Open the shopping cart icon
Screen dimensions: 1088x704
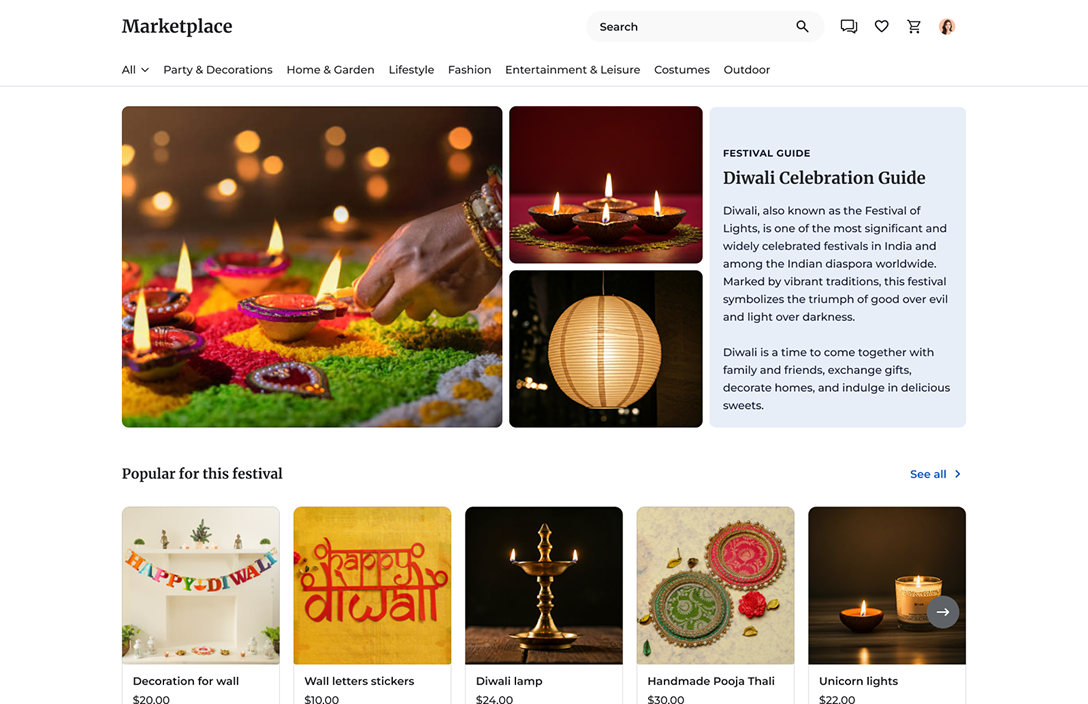(x=914, y=26)
